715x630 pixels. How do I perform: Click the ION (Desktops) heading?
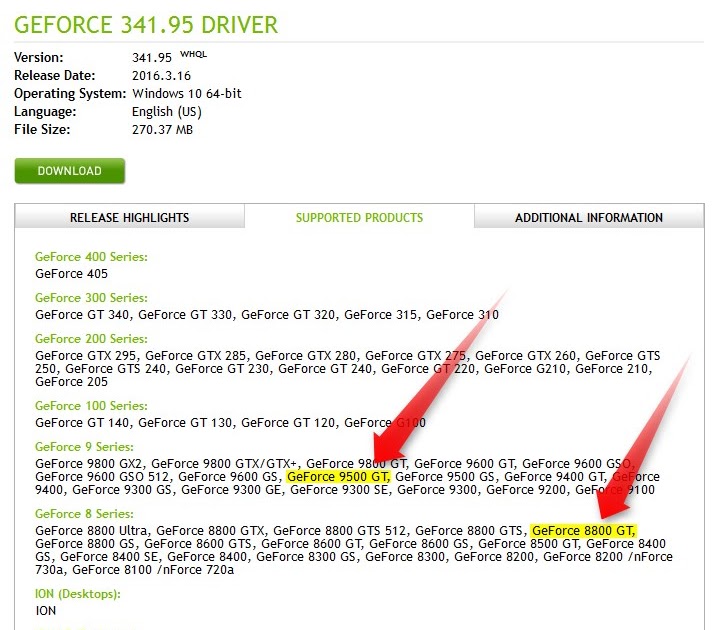pos(78,594)
